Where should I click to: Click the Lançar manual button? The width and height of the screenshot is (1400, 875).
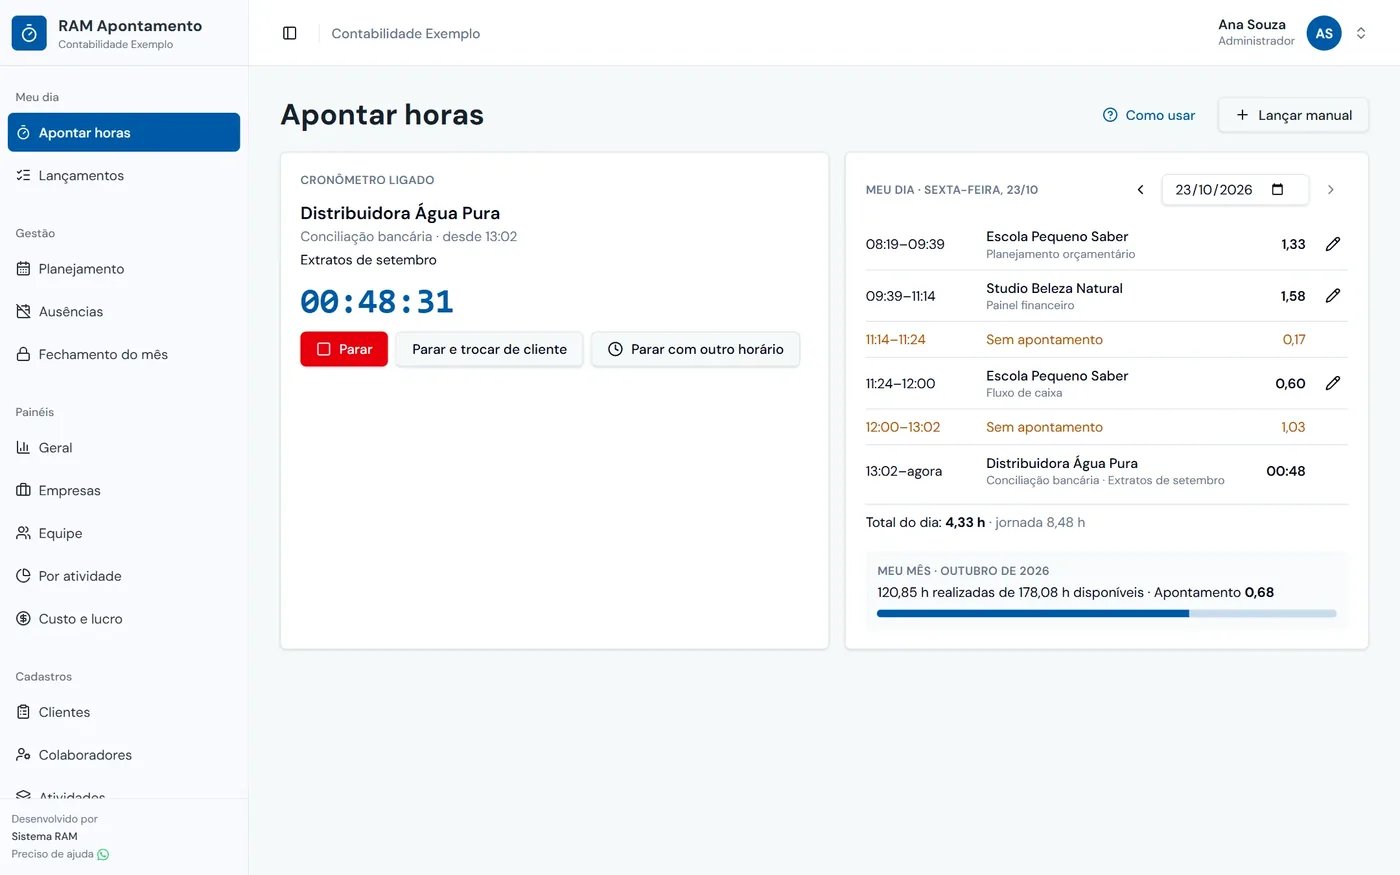pos(1293,115)
